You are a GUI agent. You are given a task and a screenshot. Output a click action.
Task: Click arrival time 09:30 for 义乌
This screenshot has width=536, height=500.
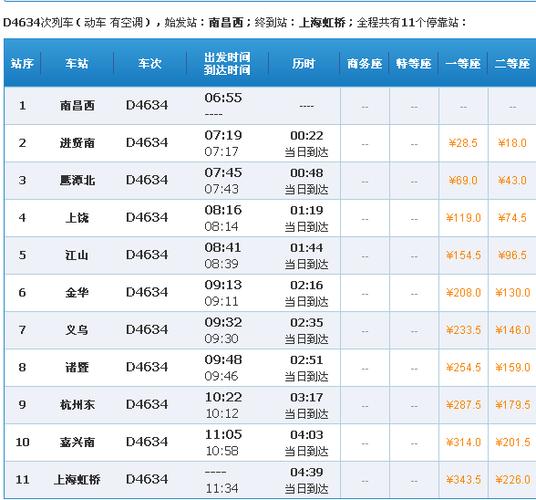pyautogui.click(x=222, y=339)
